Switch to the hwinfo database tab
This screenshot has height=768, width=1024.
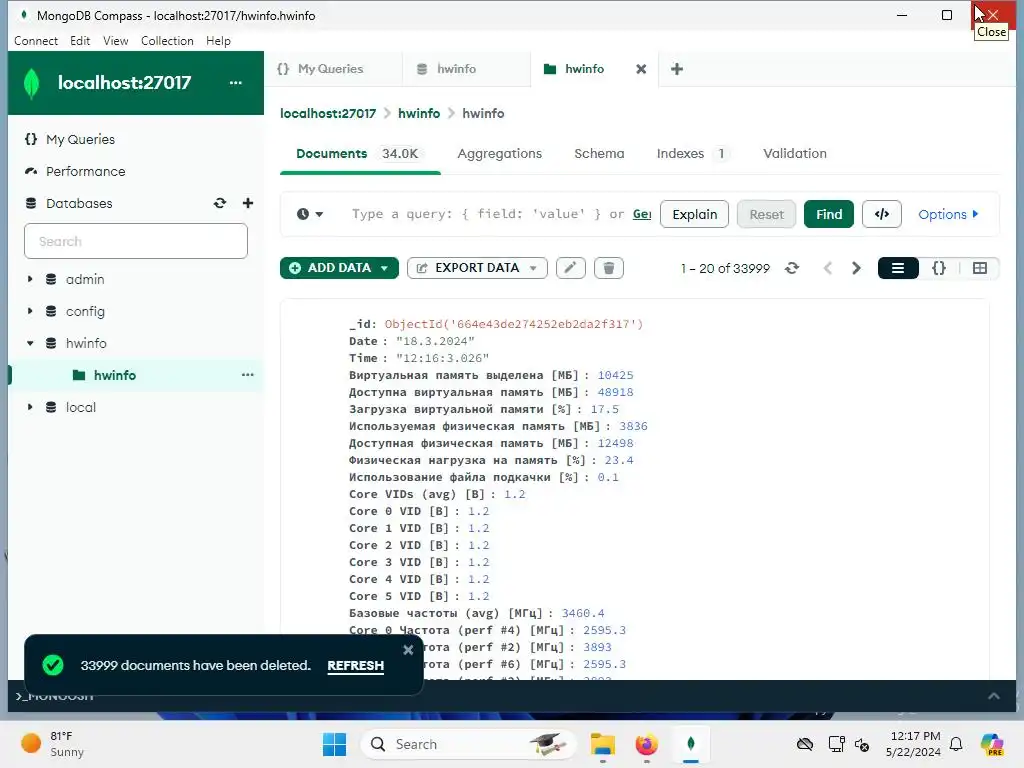tap(455, 69)
